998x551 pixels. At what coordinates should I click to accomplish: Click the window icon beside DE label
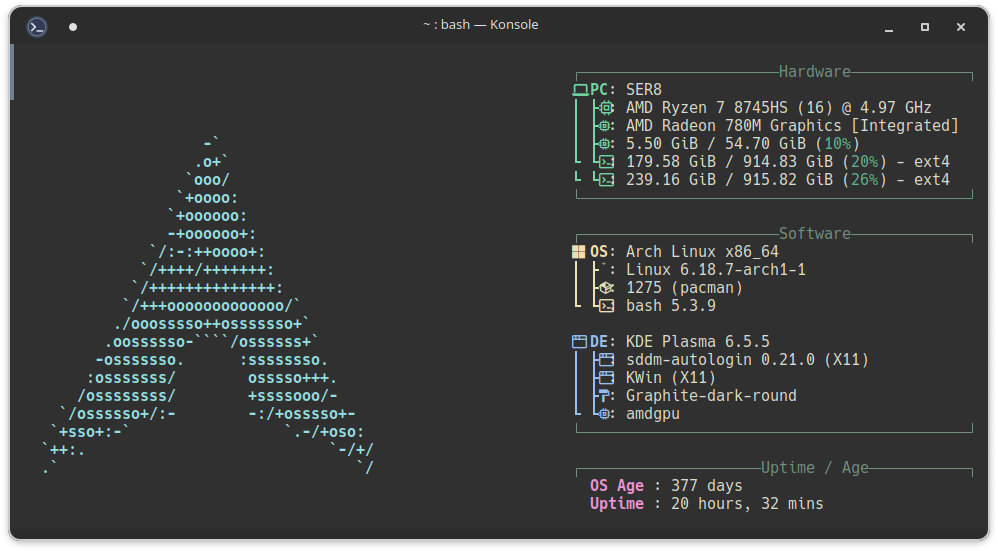tap(579, 342)
